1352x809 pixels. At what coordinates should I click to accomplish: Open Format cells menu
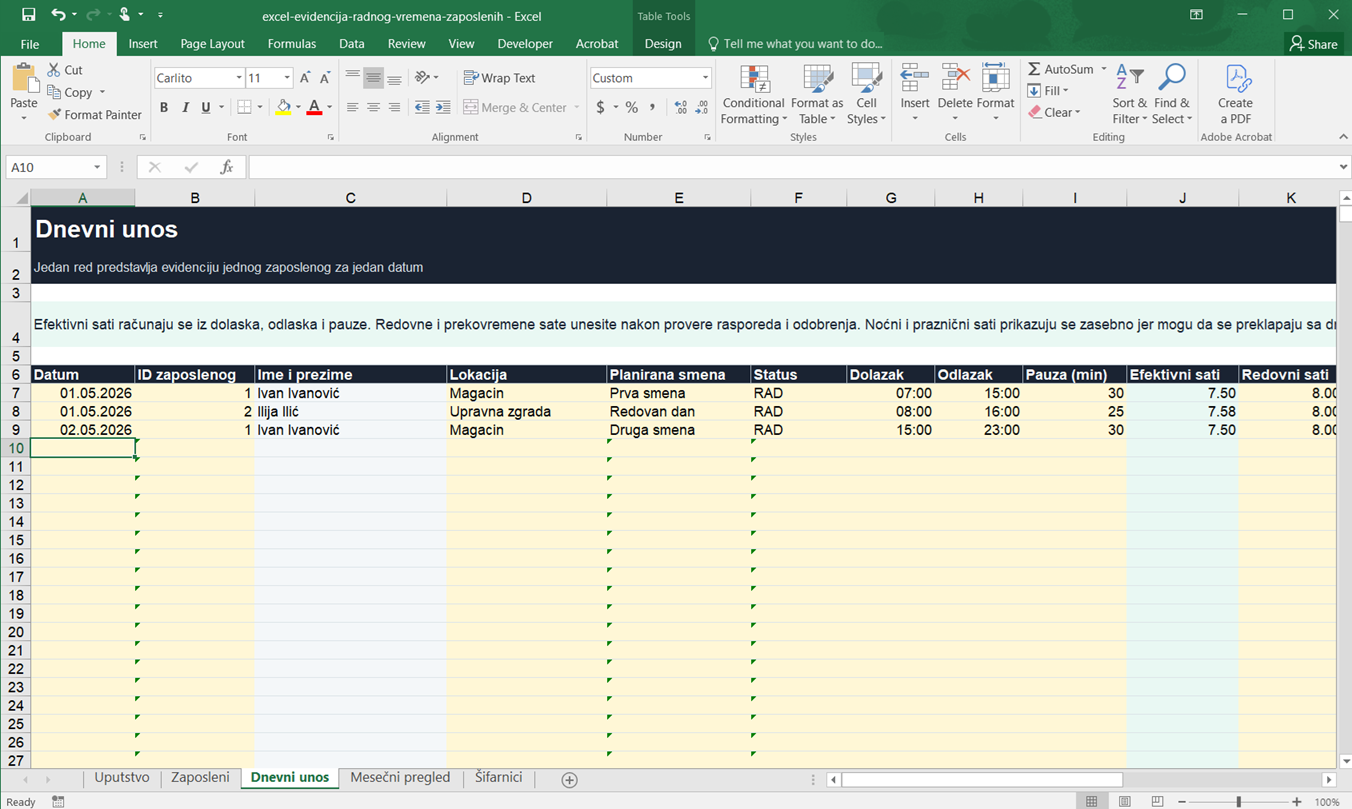(995, 93)
